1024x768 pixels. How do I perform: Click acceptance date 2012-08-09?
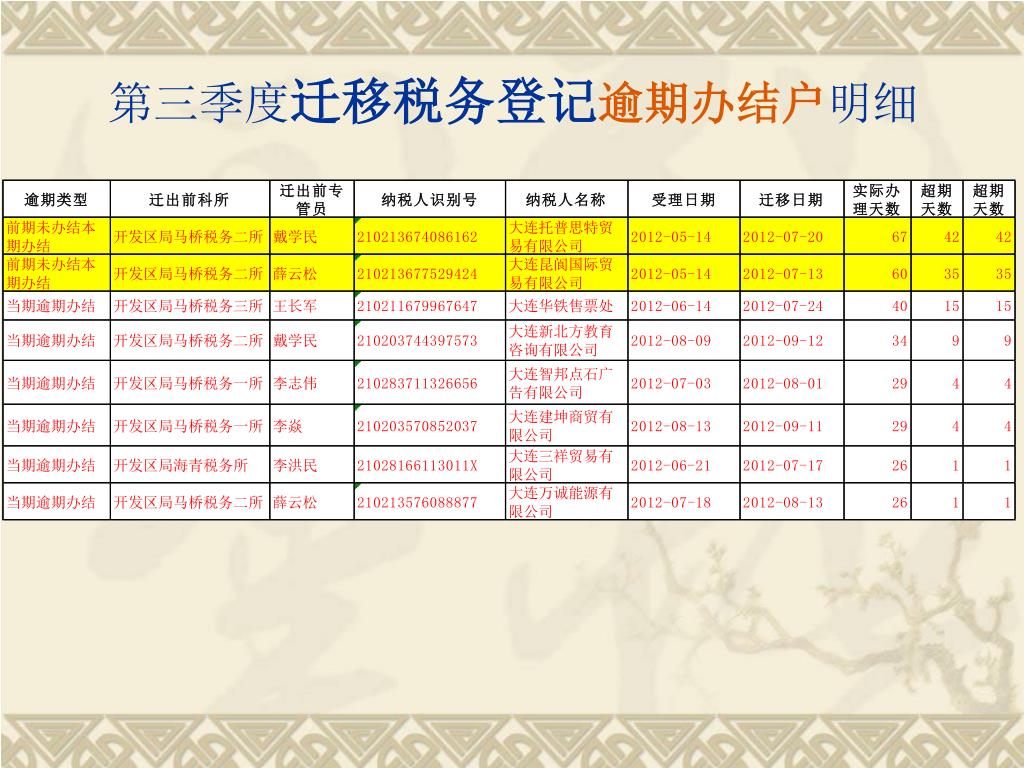click(671, 340)
